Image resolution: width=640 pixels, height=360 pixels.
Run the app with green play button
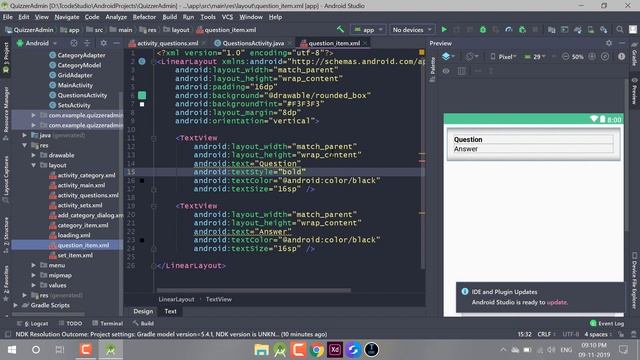click(x=444, y=29)
